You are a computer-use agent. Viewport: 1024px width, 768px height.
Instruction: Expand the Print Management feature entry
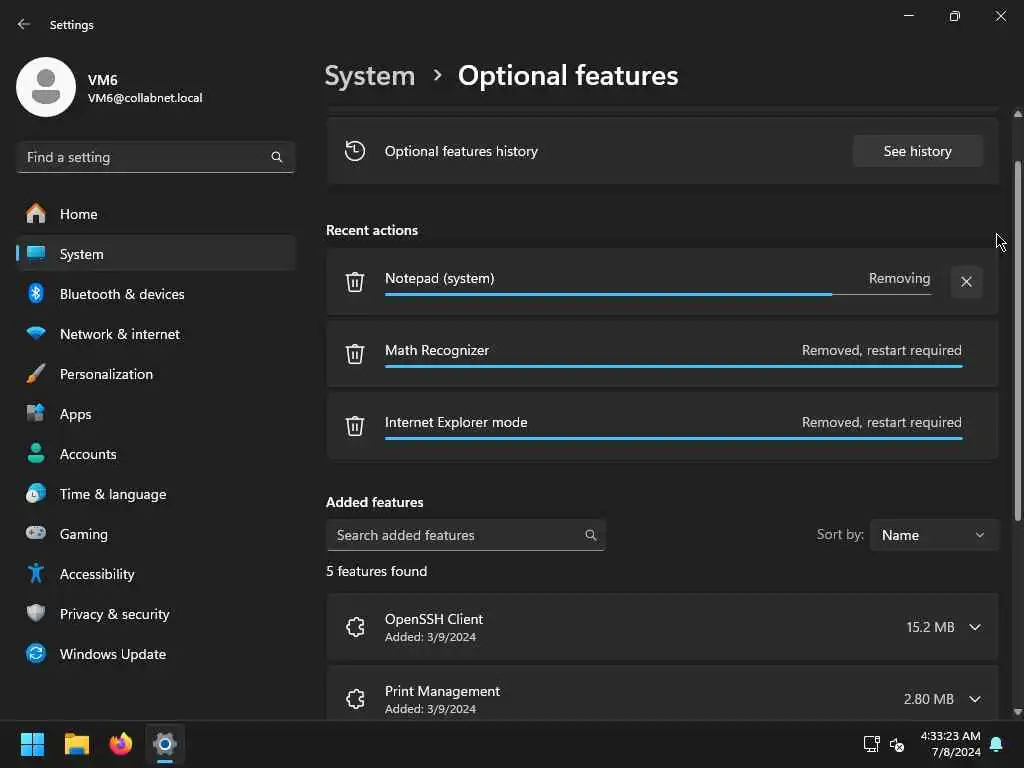(x=975, y=699)
